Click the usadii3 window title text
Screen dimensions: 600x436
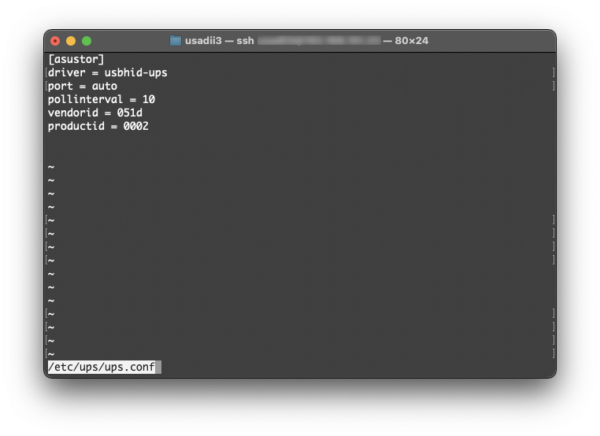pos(204,41)
